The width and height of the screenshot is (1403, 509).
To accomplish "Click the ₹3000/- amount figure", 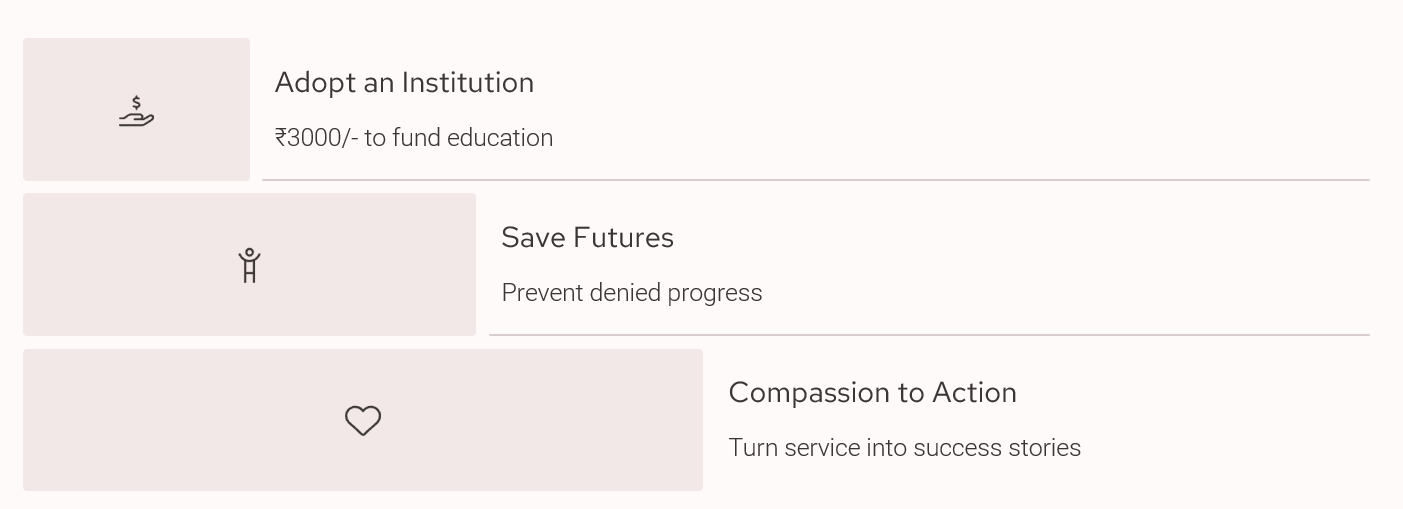I will click(x=316, y=137).
